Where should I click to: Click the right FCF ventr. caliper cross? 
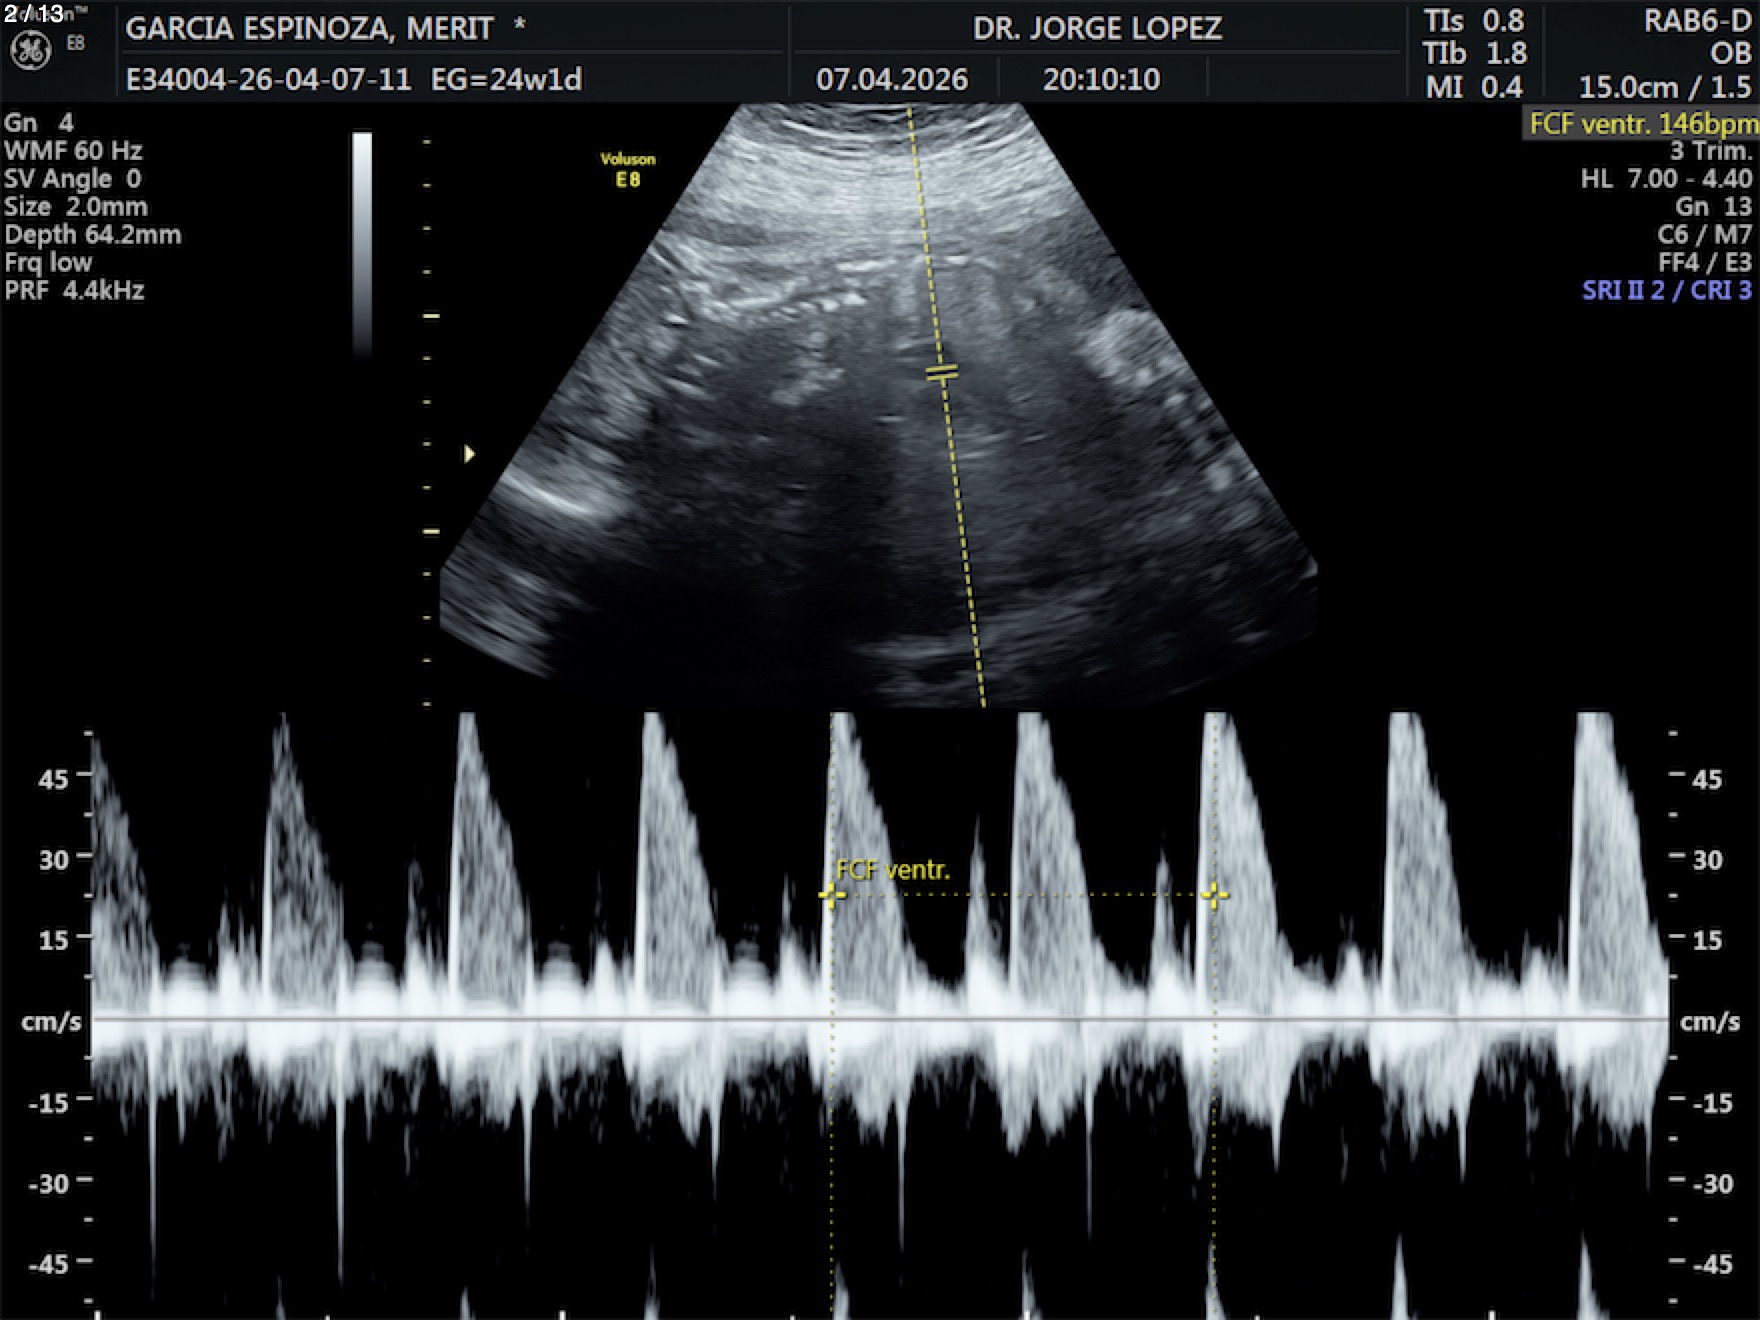point(1214,895)
